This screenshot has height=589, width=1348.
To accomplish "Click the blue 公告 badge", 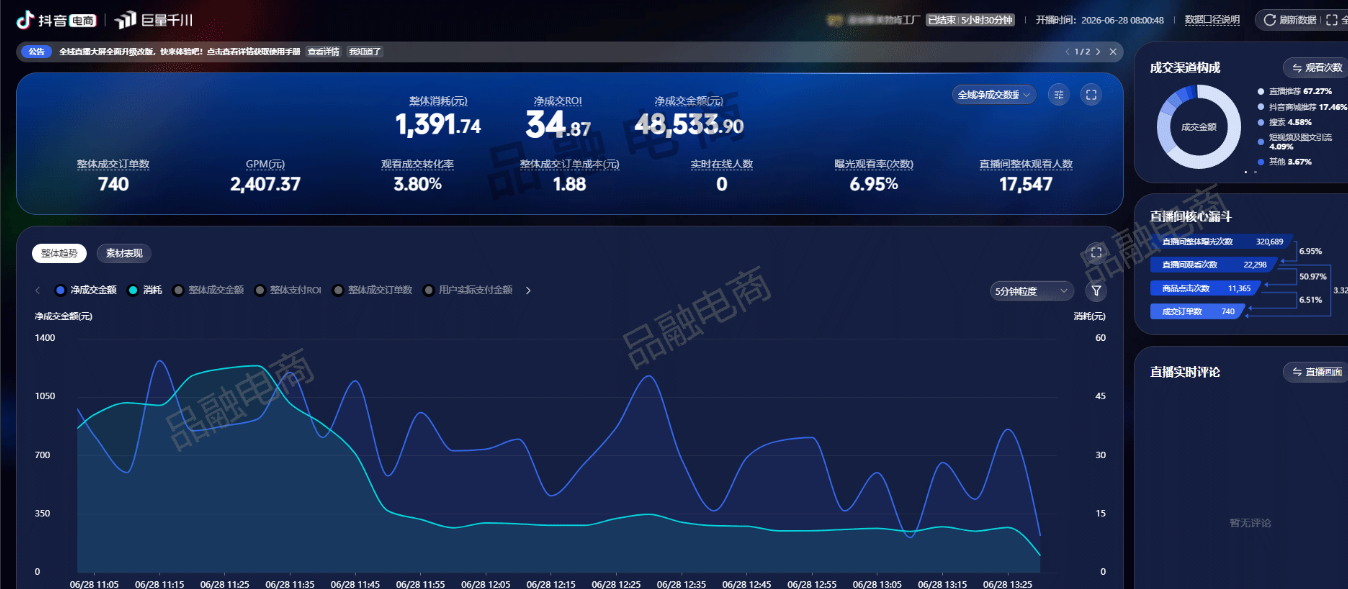I will [x=36, y=51].
